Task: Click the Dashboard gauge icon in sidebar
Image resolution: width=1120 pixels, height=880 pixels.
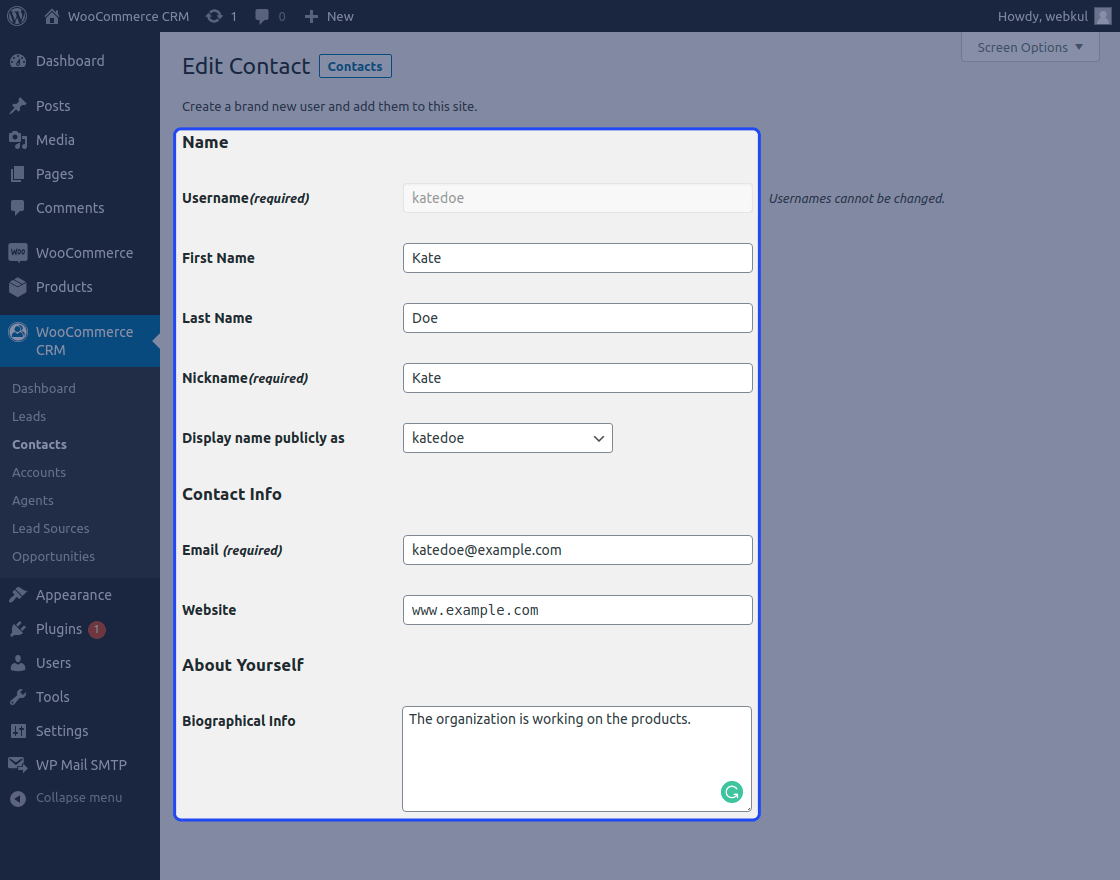Action: coord(18,61)
